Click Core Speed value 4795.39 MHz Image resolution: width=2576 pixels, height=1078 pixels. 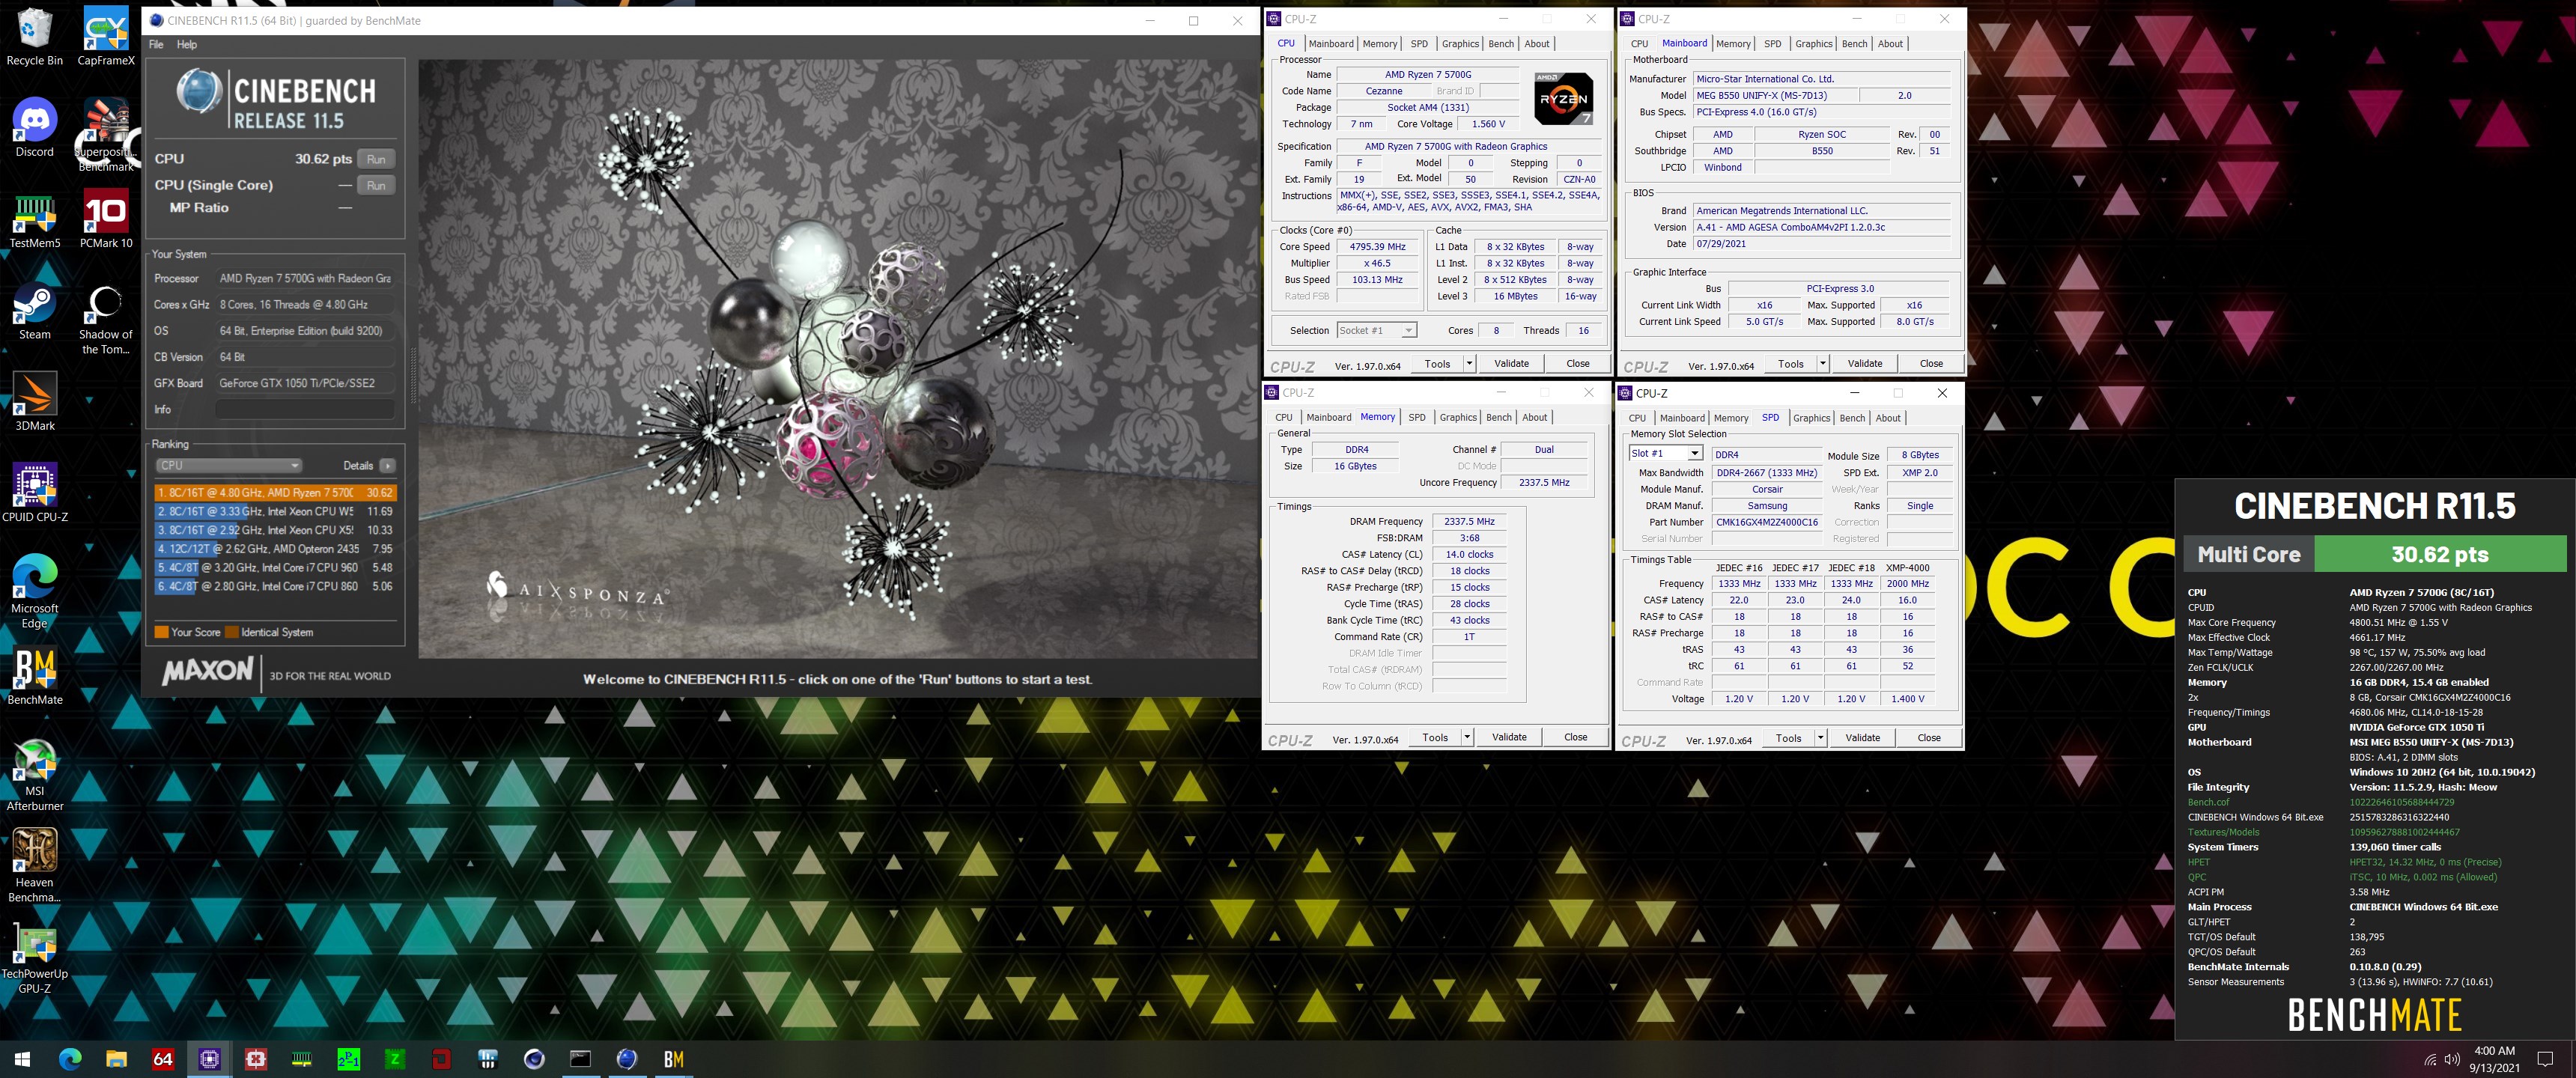coord(1377,247)
